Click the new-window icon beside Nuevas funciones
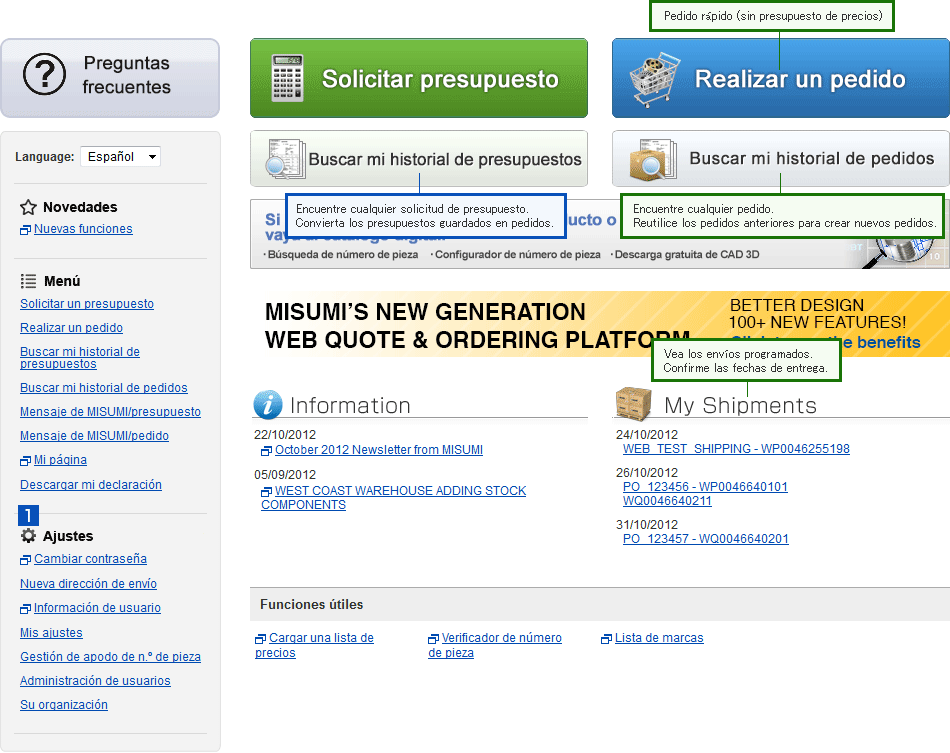This screenshot has width=950, height=753. 25,230
